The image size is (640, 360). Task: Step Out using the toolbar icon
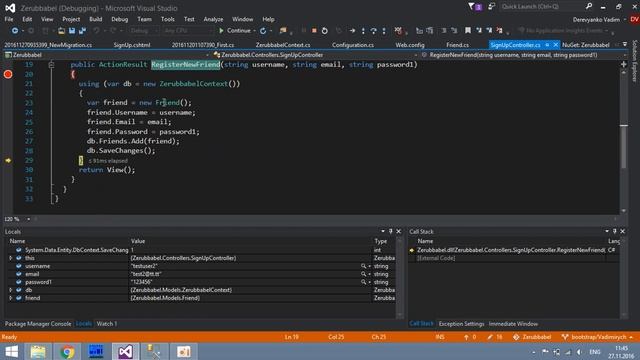(384, 31)
